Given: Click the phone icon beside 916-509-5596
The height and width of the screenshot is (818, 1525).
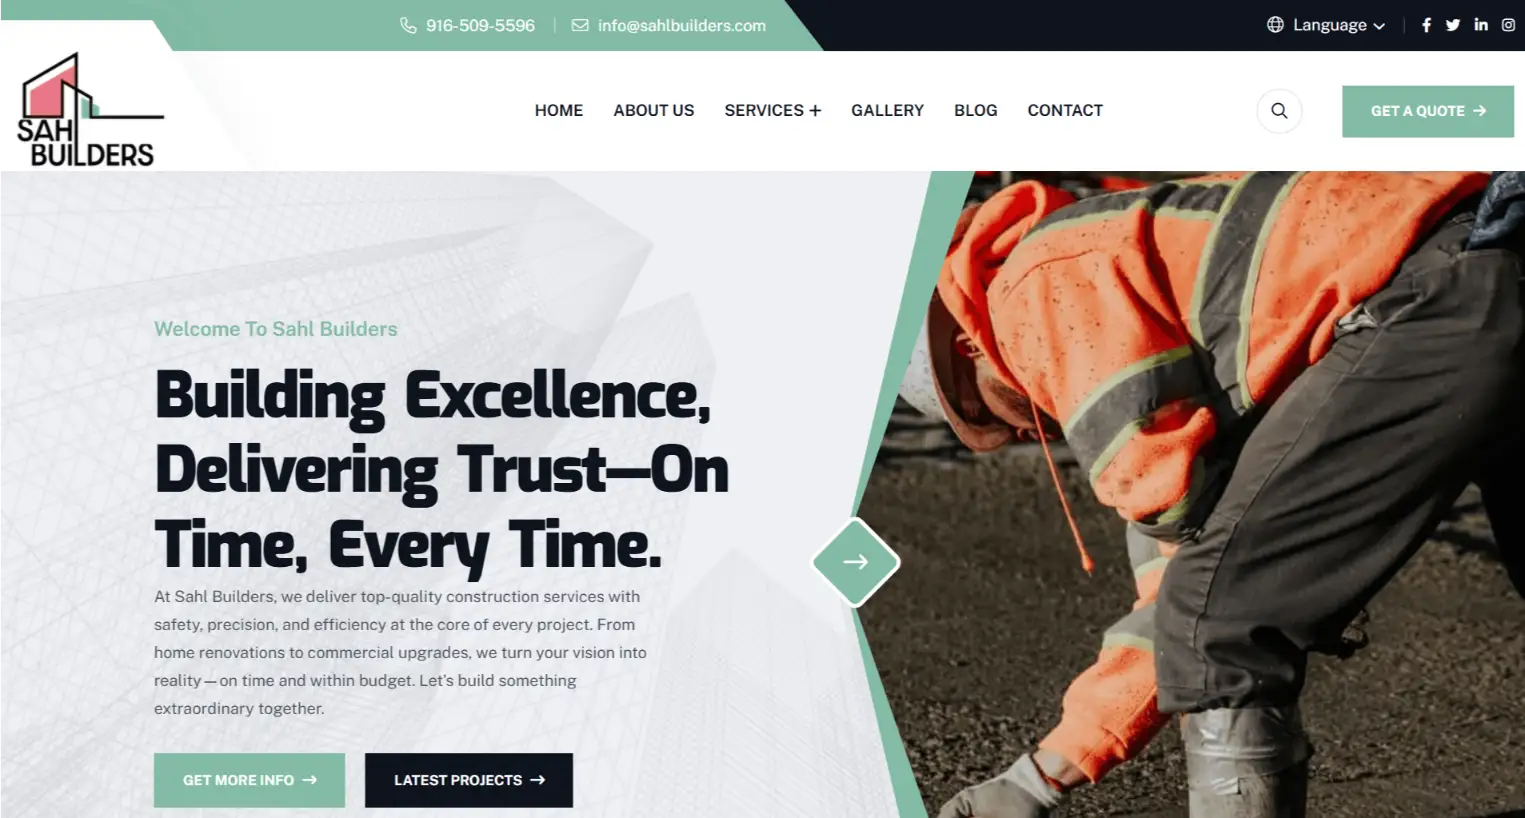Looking at the screenshot, I should pyautogui.click(x=408, y=25).
